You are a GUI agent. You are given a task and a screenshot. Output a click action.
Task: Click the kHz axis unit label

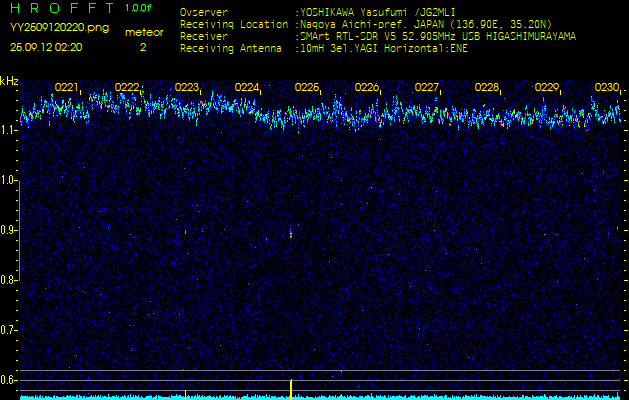[9, 81]
